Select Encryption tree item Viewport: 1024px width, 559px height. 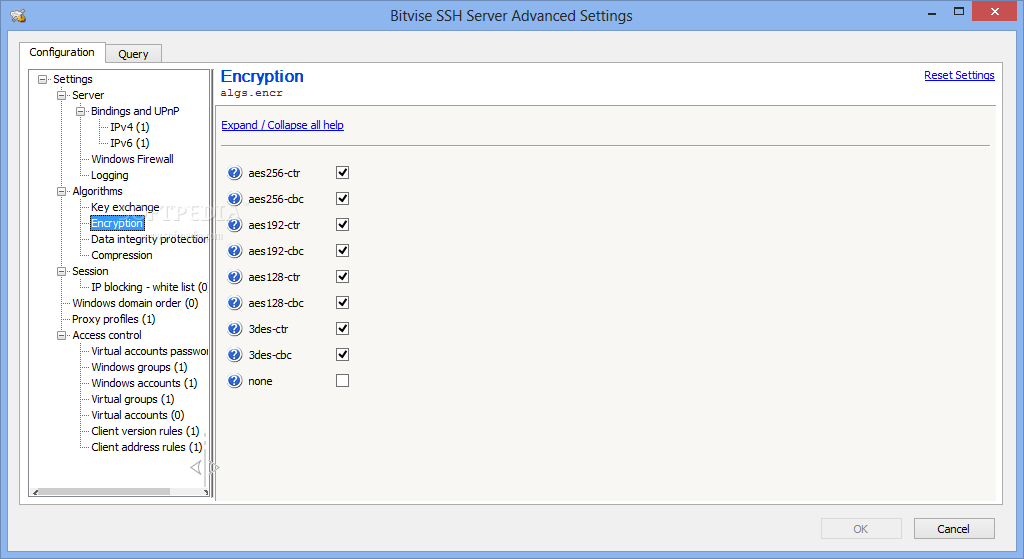click(117, 223)
